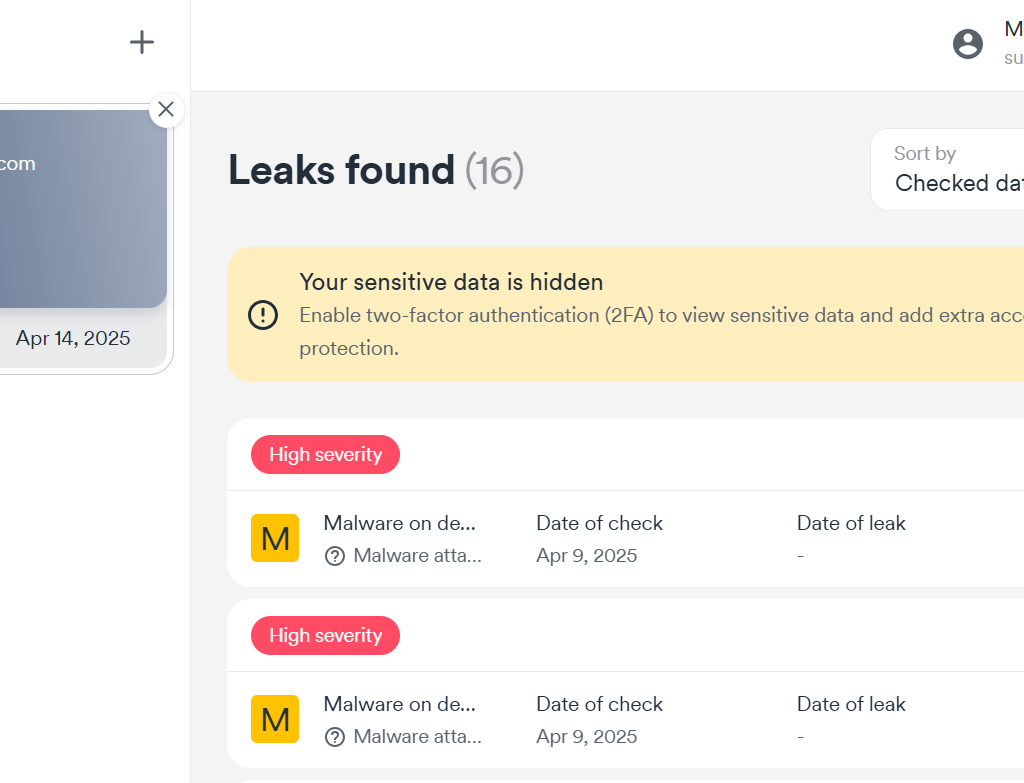Click help icon beside first Malware atta... text
The height and width of the screenshot is (783, 1024).
click(334, 556)
